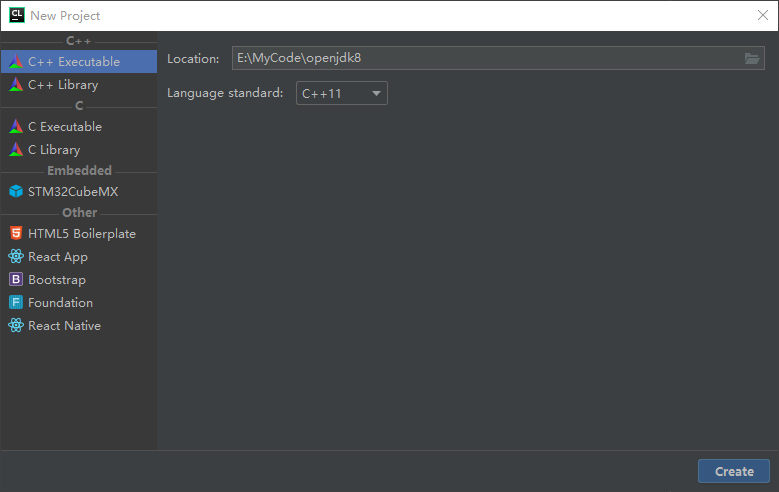Select HTML5 Boilerplate project type
The height and width of the screenshot is (492, 779).
tap(78, 234)
